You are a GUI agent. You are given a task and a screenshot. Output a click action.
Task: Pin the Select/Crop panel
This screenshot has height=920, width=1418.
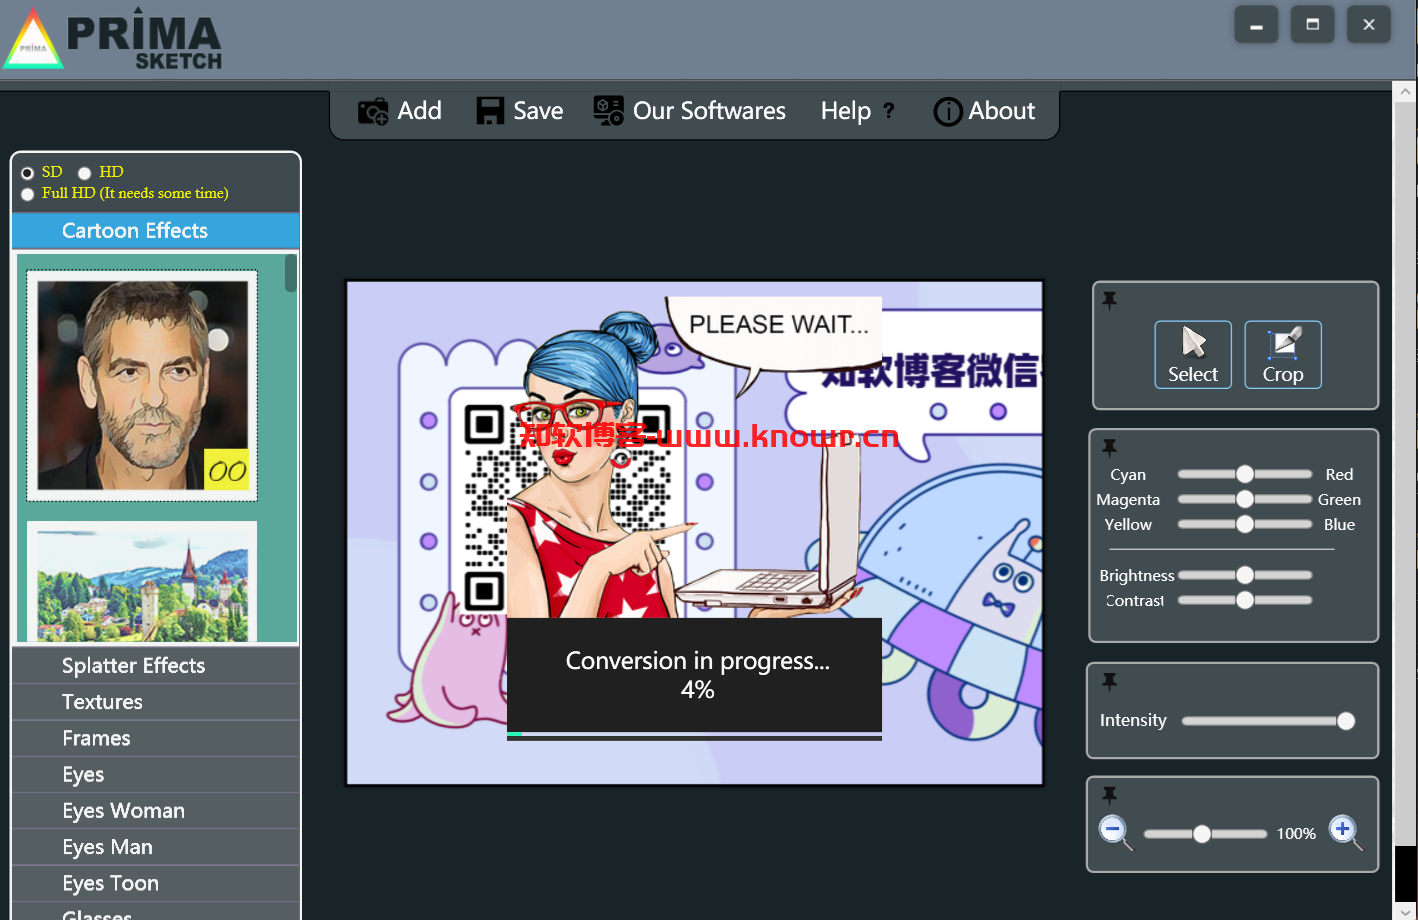point(1110,300)
